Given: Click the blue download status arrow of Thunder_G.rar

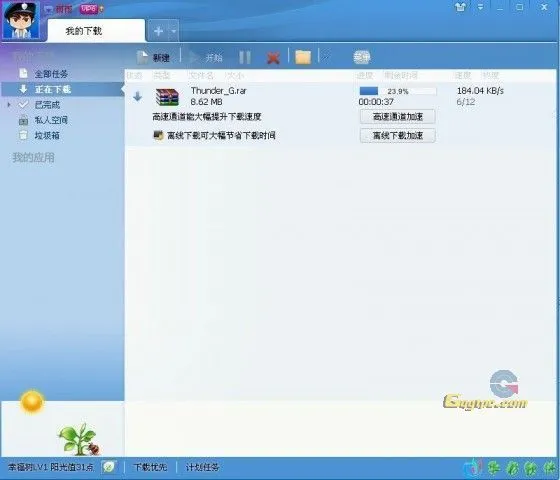Looking at the screenshot, I should (138, 96).
